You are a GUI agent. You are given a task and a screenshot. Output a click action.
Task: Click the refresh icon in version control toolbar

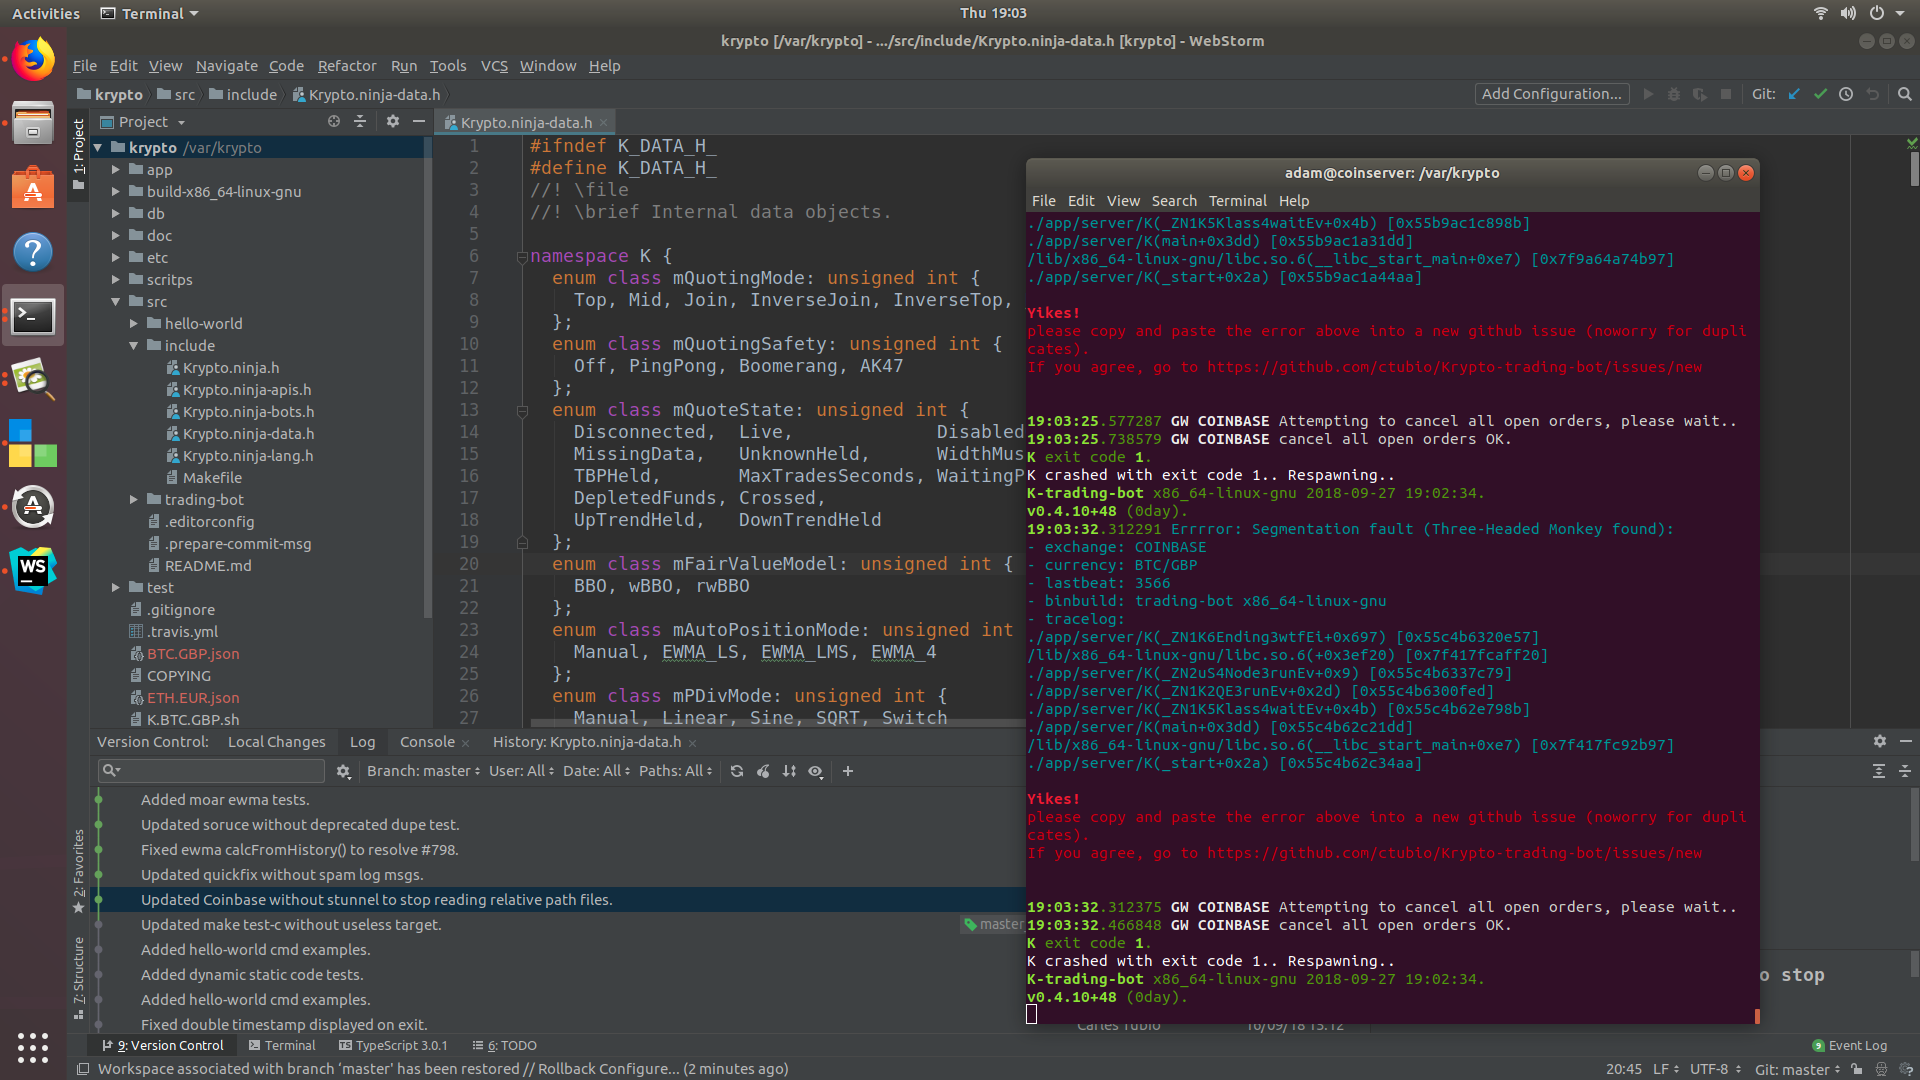[737, 771]
